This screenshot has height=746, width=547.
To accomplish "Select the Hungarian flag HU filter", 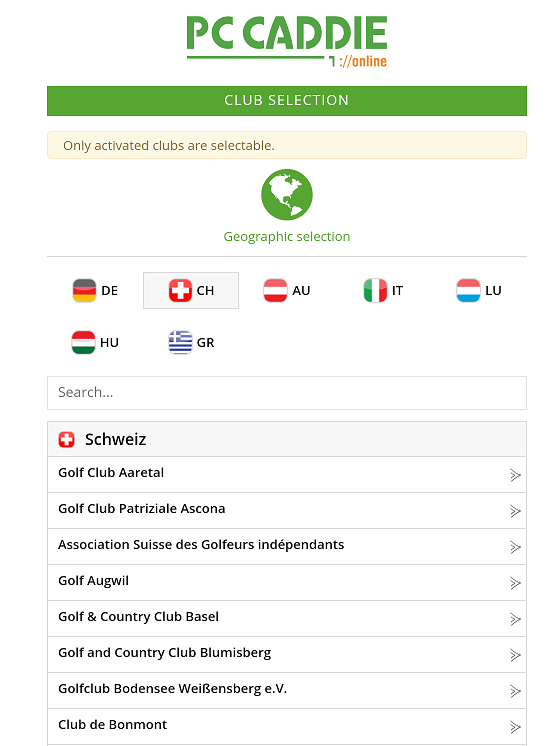I will [95, 343].
